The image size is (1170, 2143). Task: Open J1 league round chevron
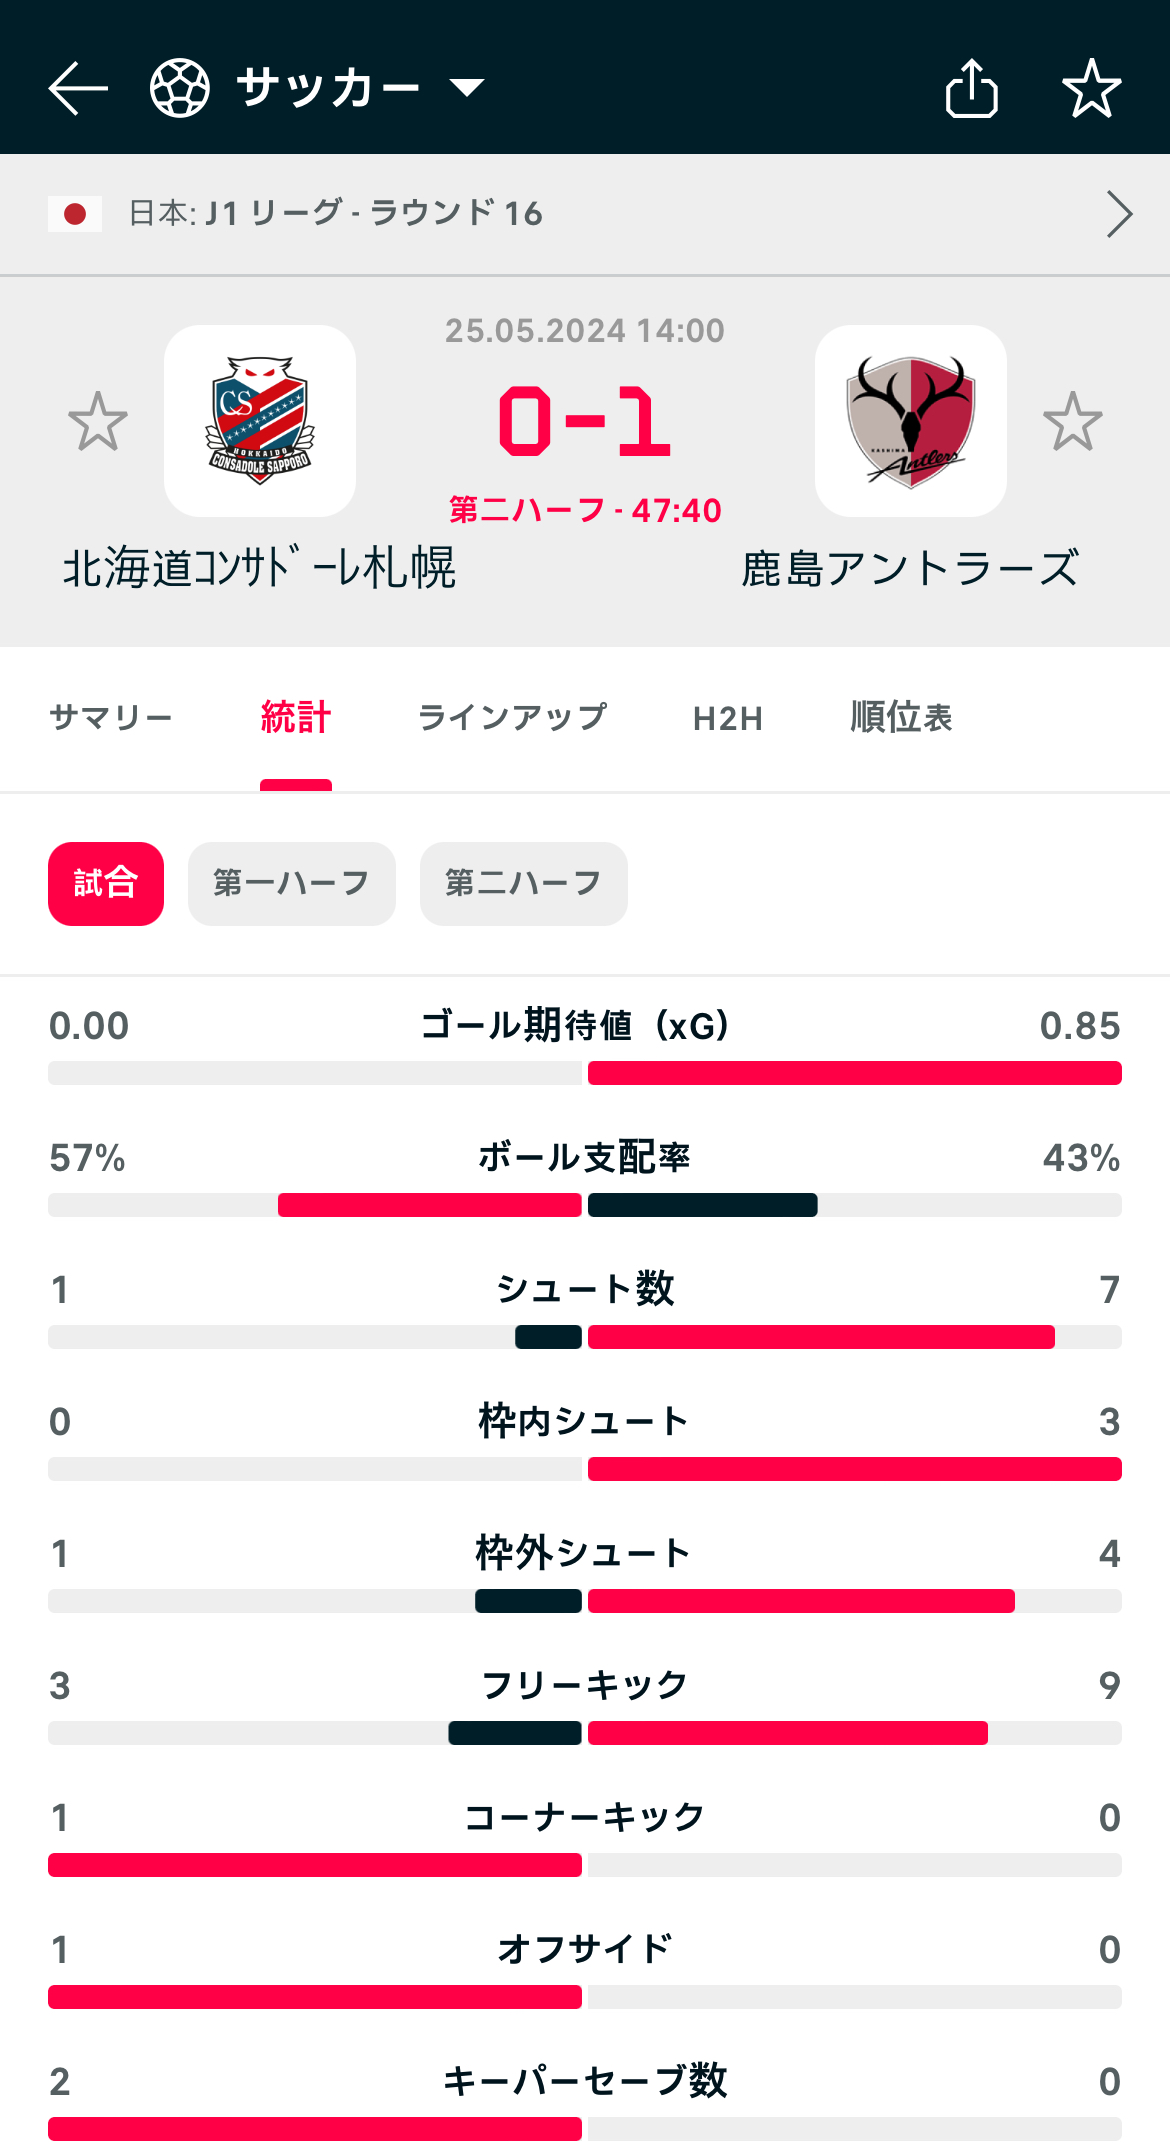pos(1119,214)
